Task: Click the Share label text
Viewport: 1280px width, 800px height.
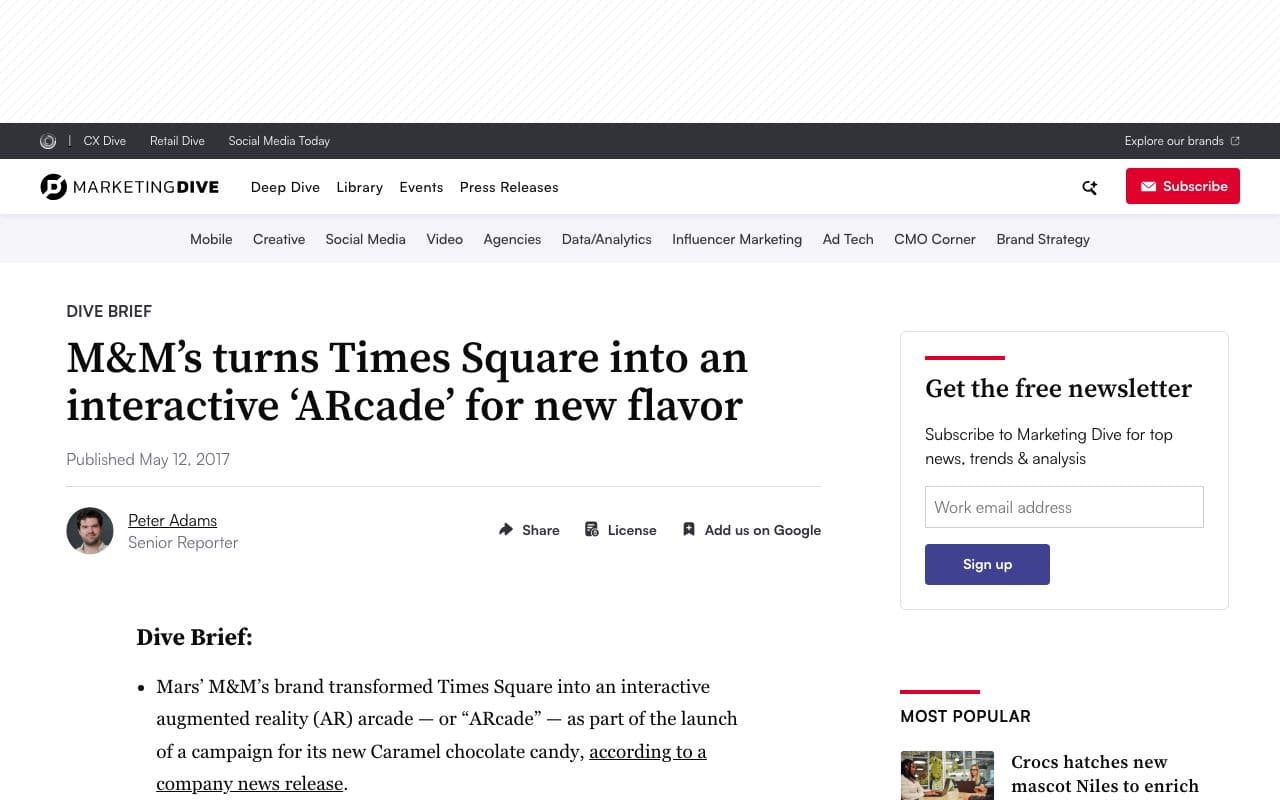Action: (x=541, y=530)
